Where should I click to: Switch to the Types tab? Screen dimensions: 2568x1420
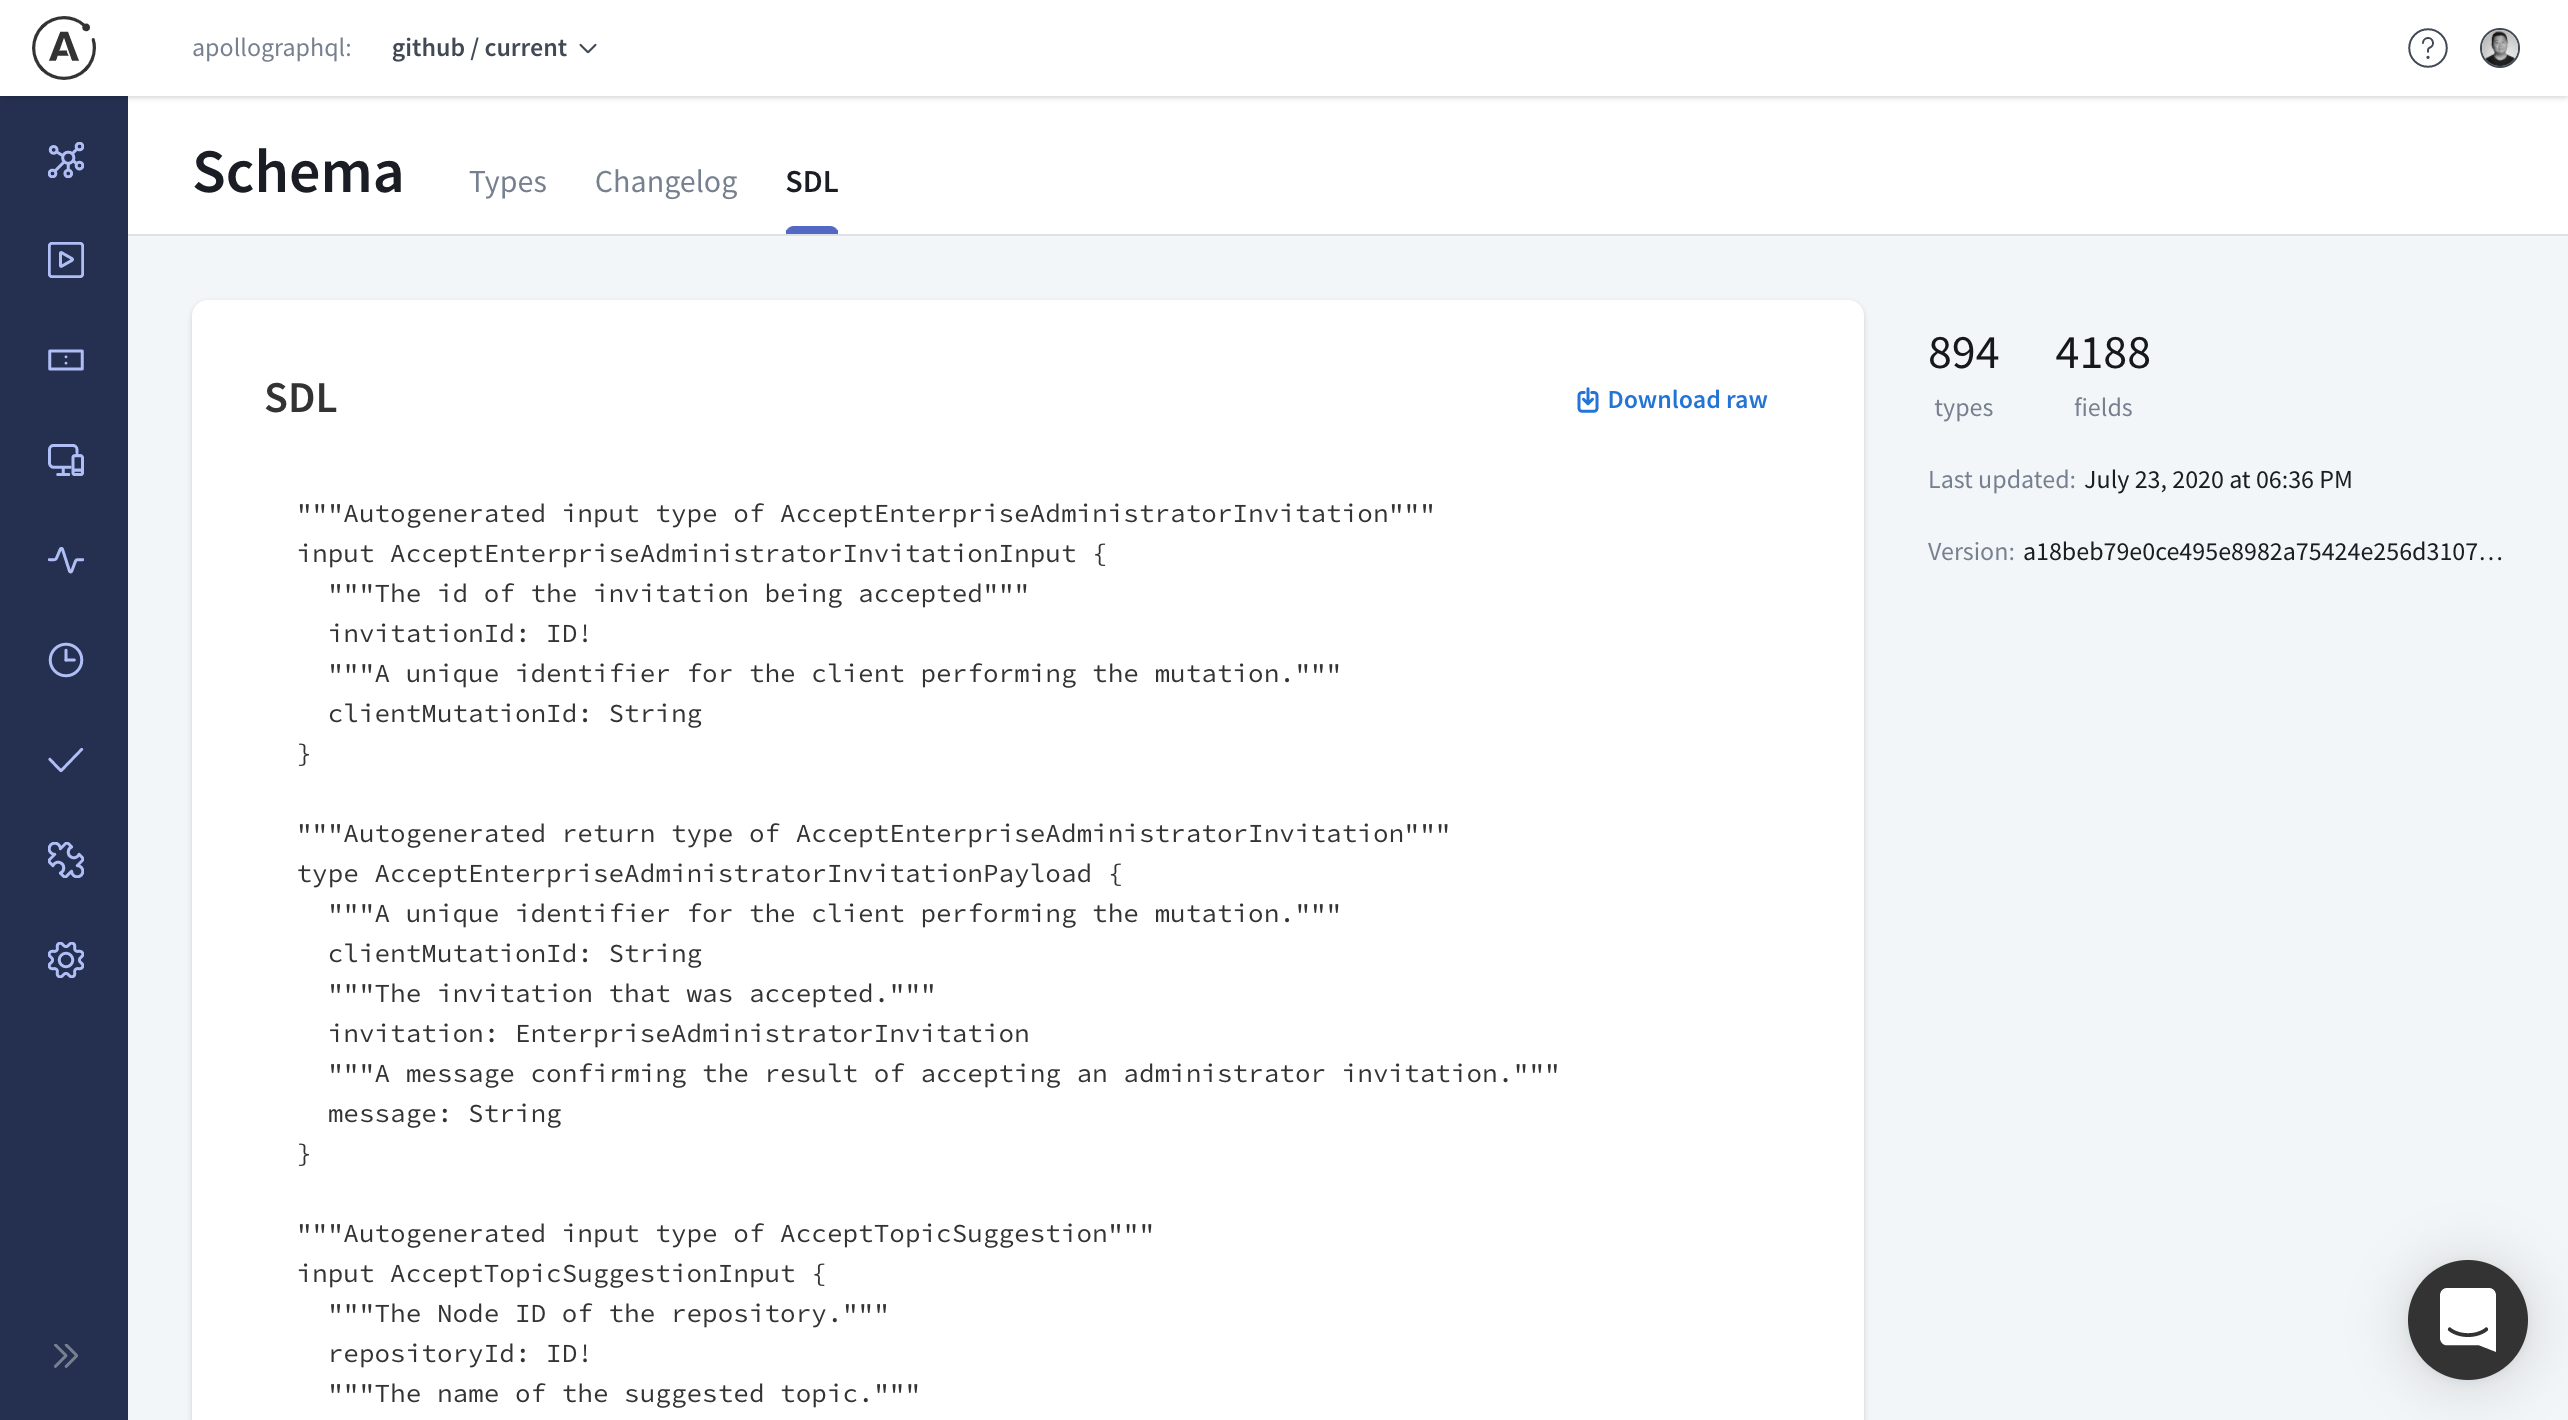508,182
